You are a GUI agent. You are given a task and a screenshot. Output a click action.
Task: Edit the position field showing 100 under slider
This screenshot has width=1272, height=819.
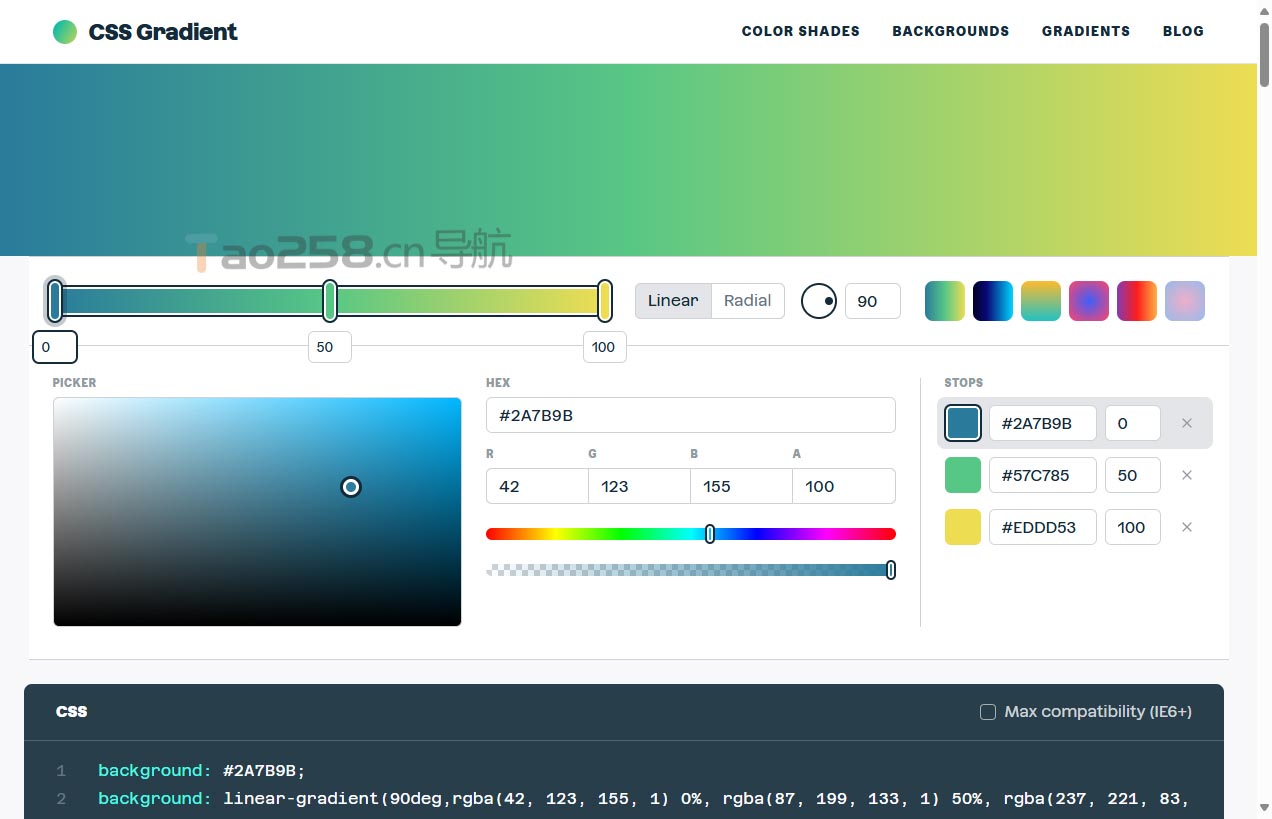click(605, 347)
